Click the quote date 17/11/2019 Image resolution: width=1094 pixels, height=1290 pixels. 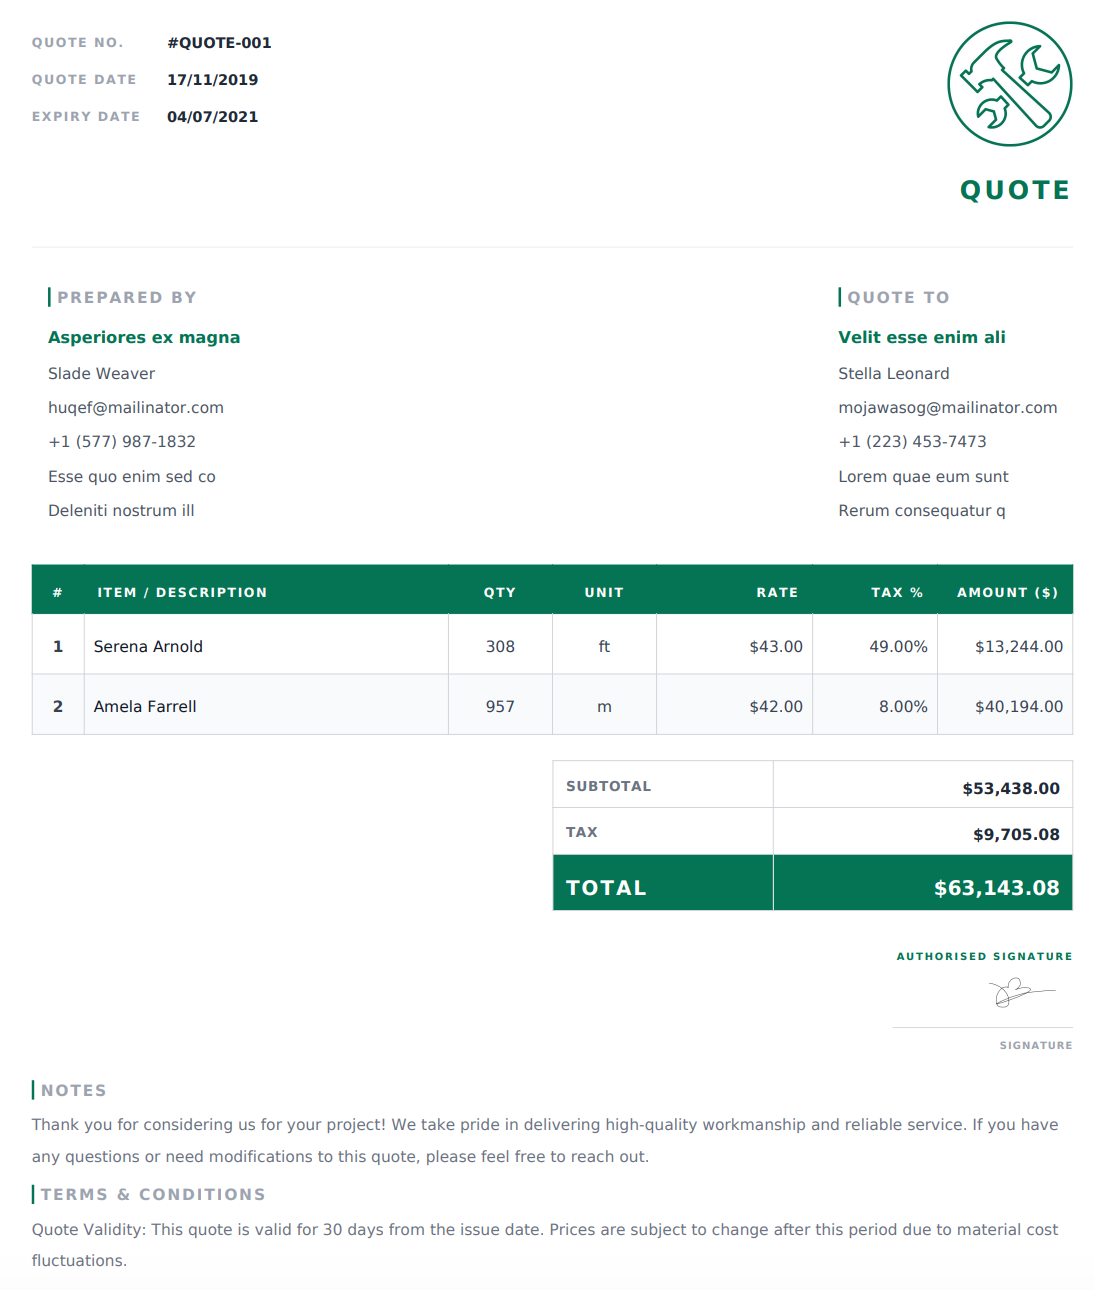tap(212, 80)
